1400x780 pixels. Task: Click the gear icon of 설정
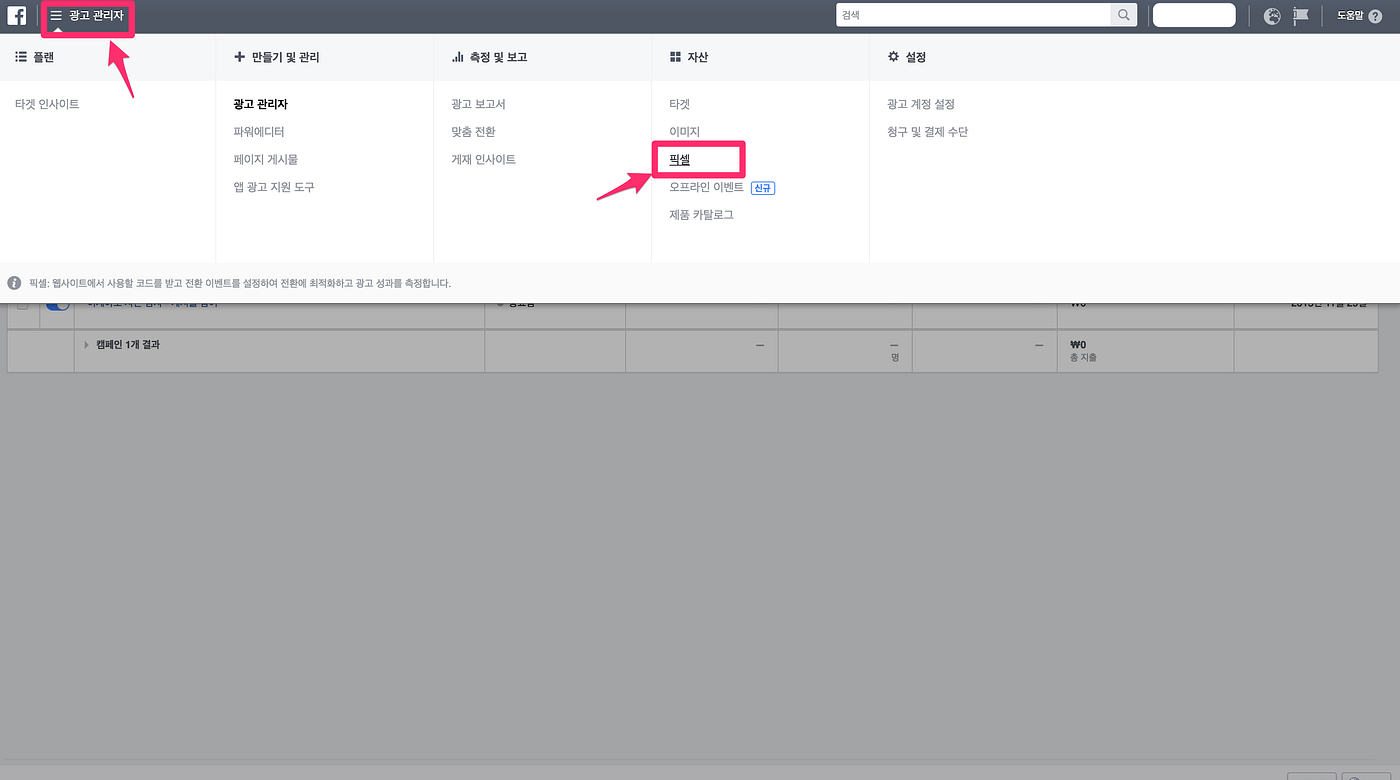[893, 57]
